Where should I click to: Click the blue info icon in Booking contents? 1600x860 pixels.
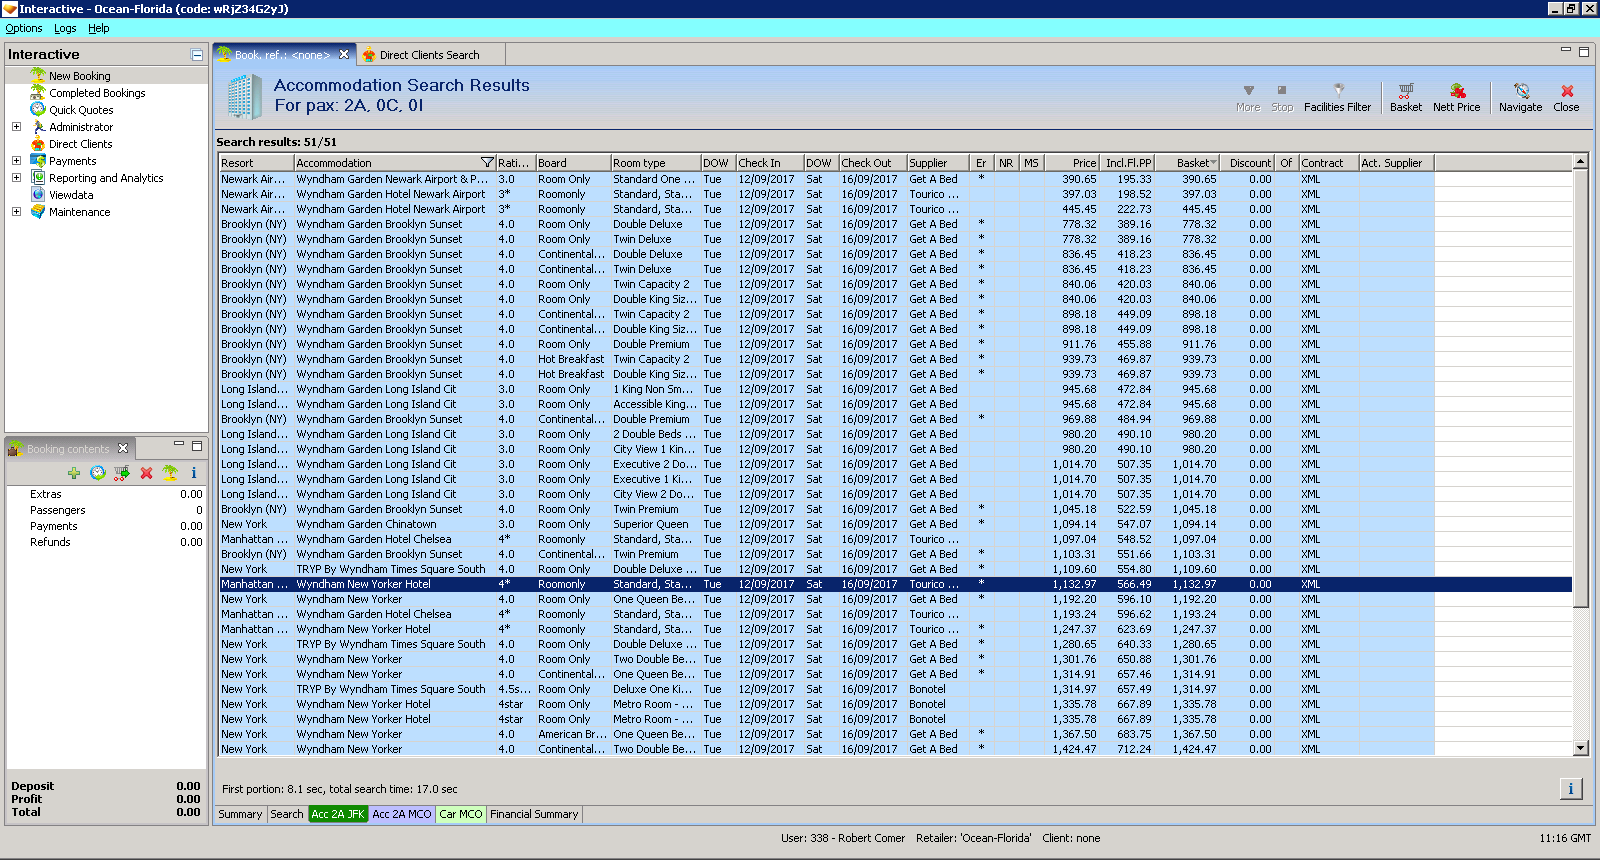pyautogui.click(x=194, y=473)
